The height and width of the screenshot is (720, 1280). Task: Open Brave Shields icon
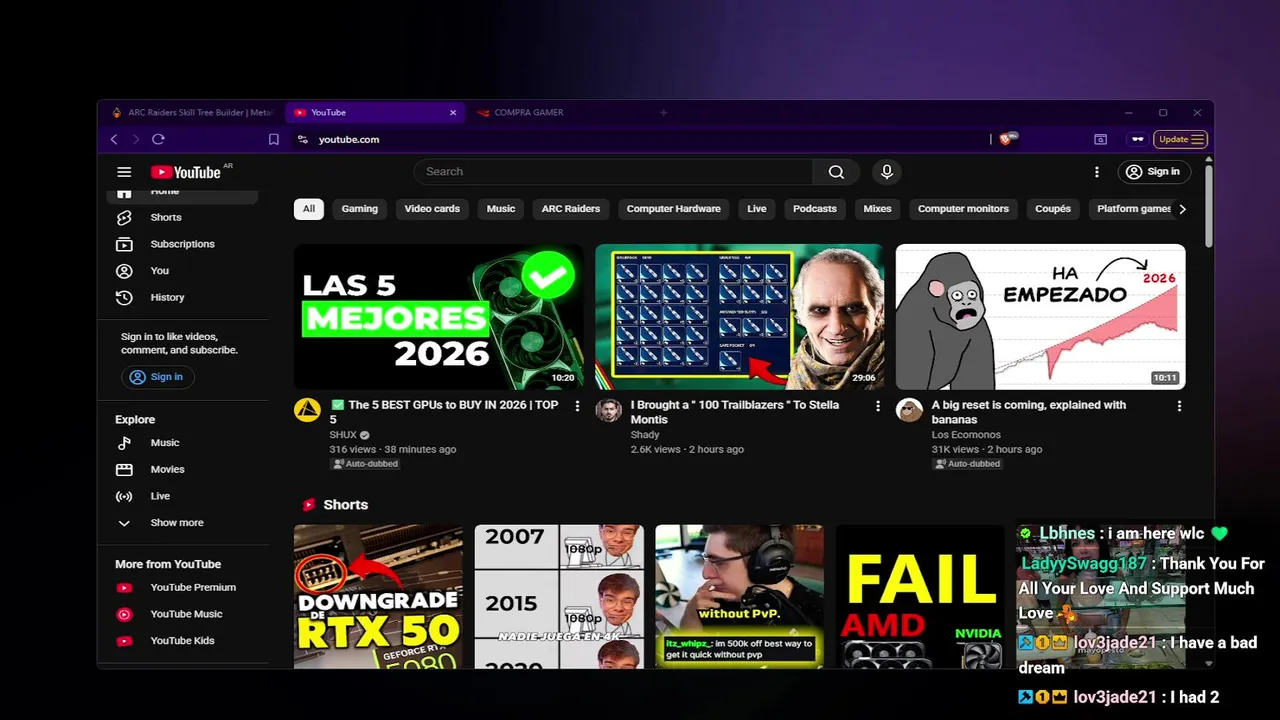pyautogui.click(x=1007, y=139)
